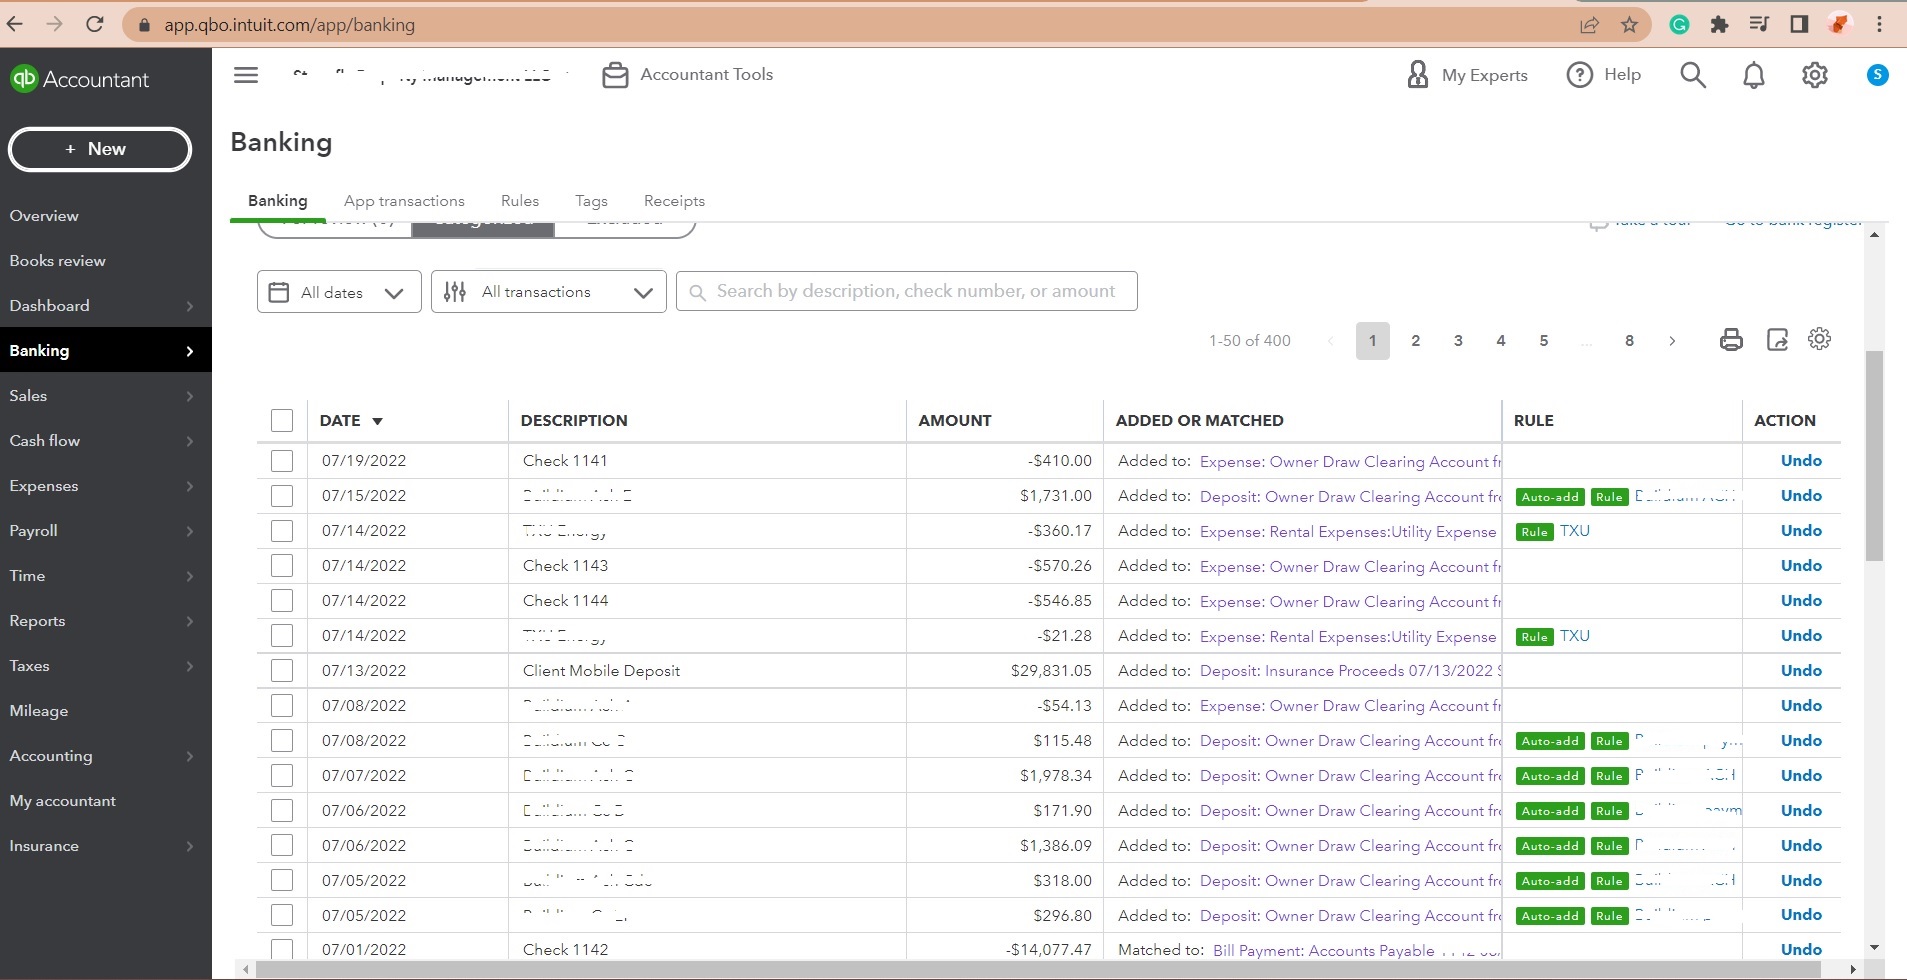
Task: Check the Check 1141 row checkbox
Action: point(282,461)
